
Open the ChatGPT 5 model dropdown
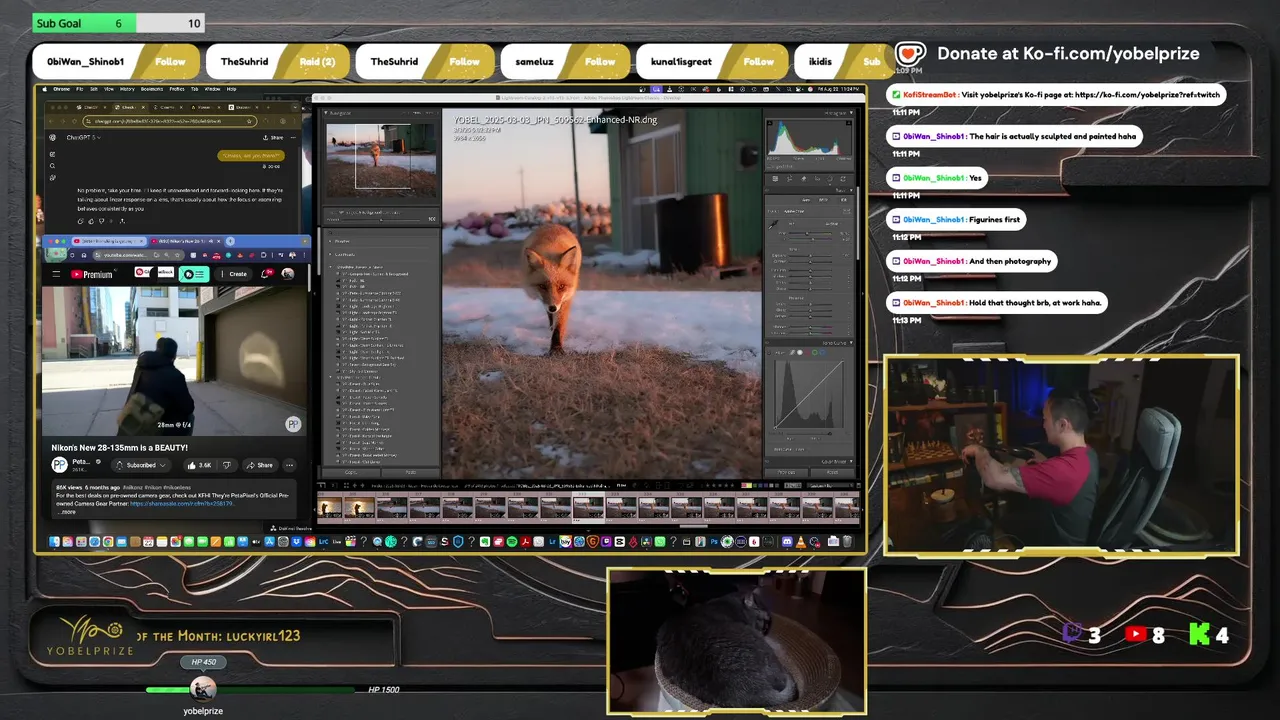[x=84, y=137]
